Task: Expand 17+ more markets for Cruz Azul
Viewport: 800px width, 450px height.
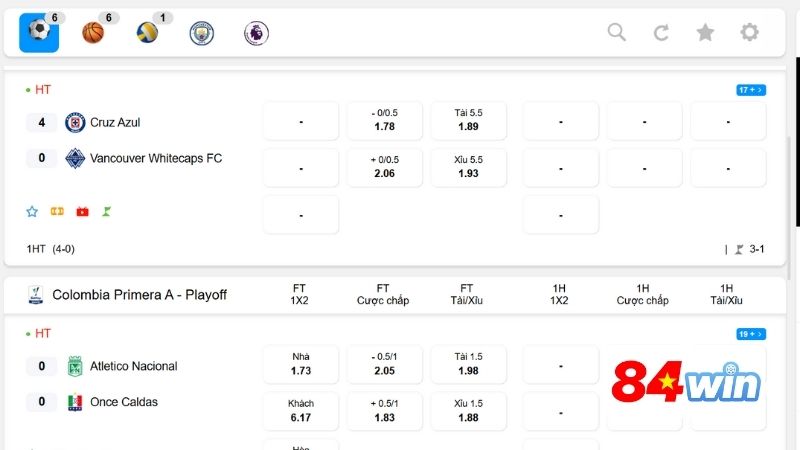Action: 751,90
